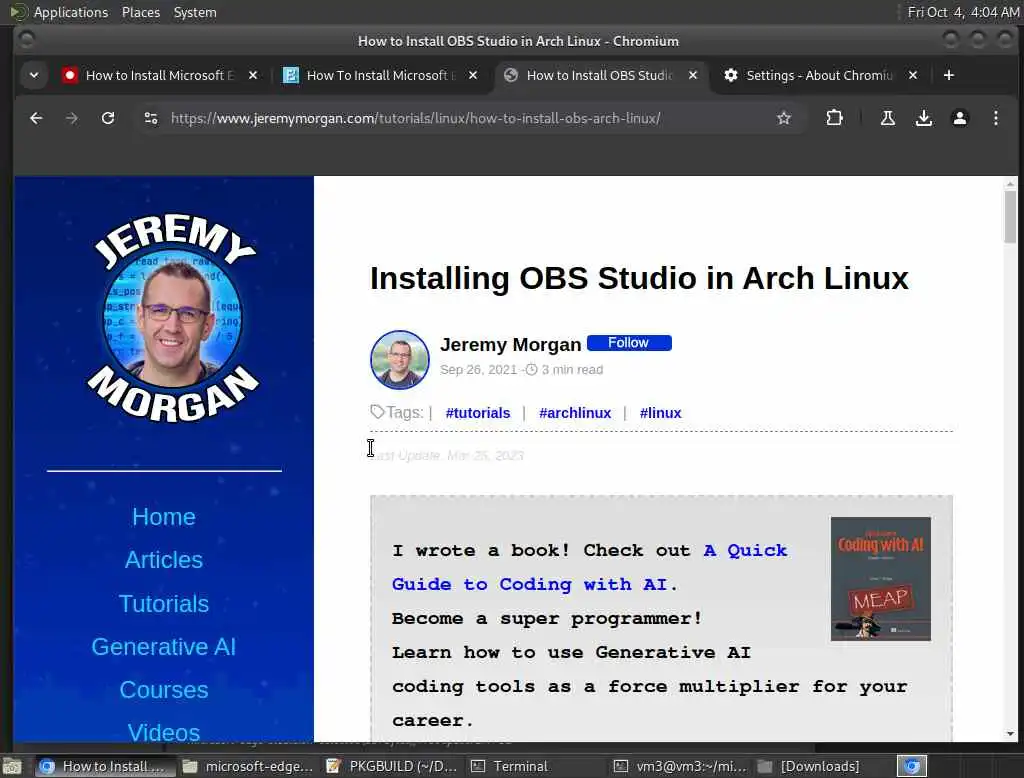Open the Extensions puzzle icon
Viewport: 1024px width, 778px height.
pos(834,118)
